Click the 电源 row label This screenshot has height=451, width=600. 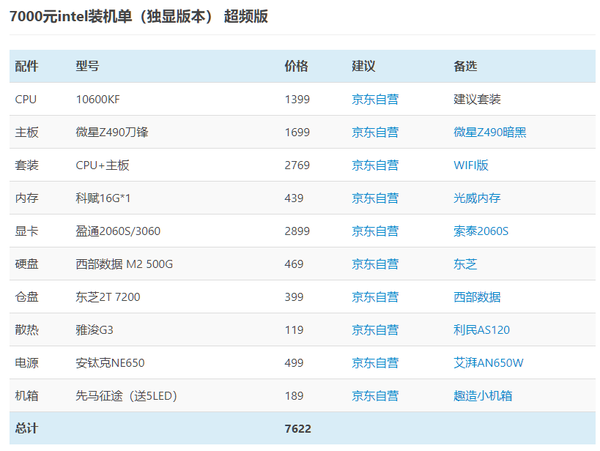(26, 363)
